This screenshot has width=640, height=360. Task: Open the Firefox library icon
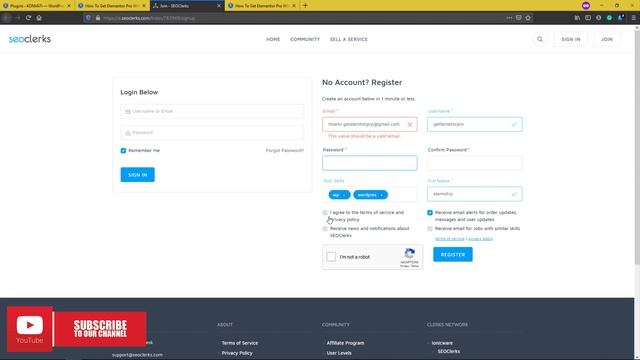tap(577, 18)
